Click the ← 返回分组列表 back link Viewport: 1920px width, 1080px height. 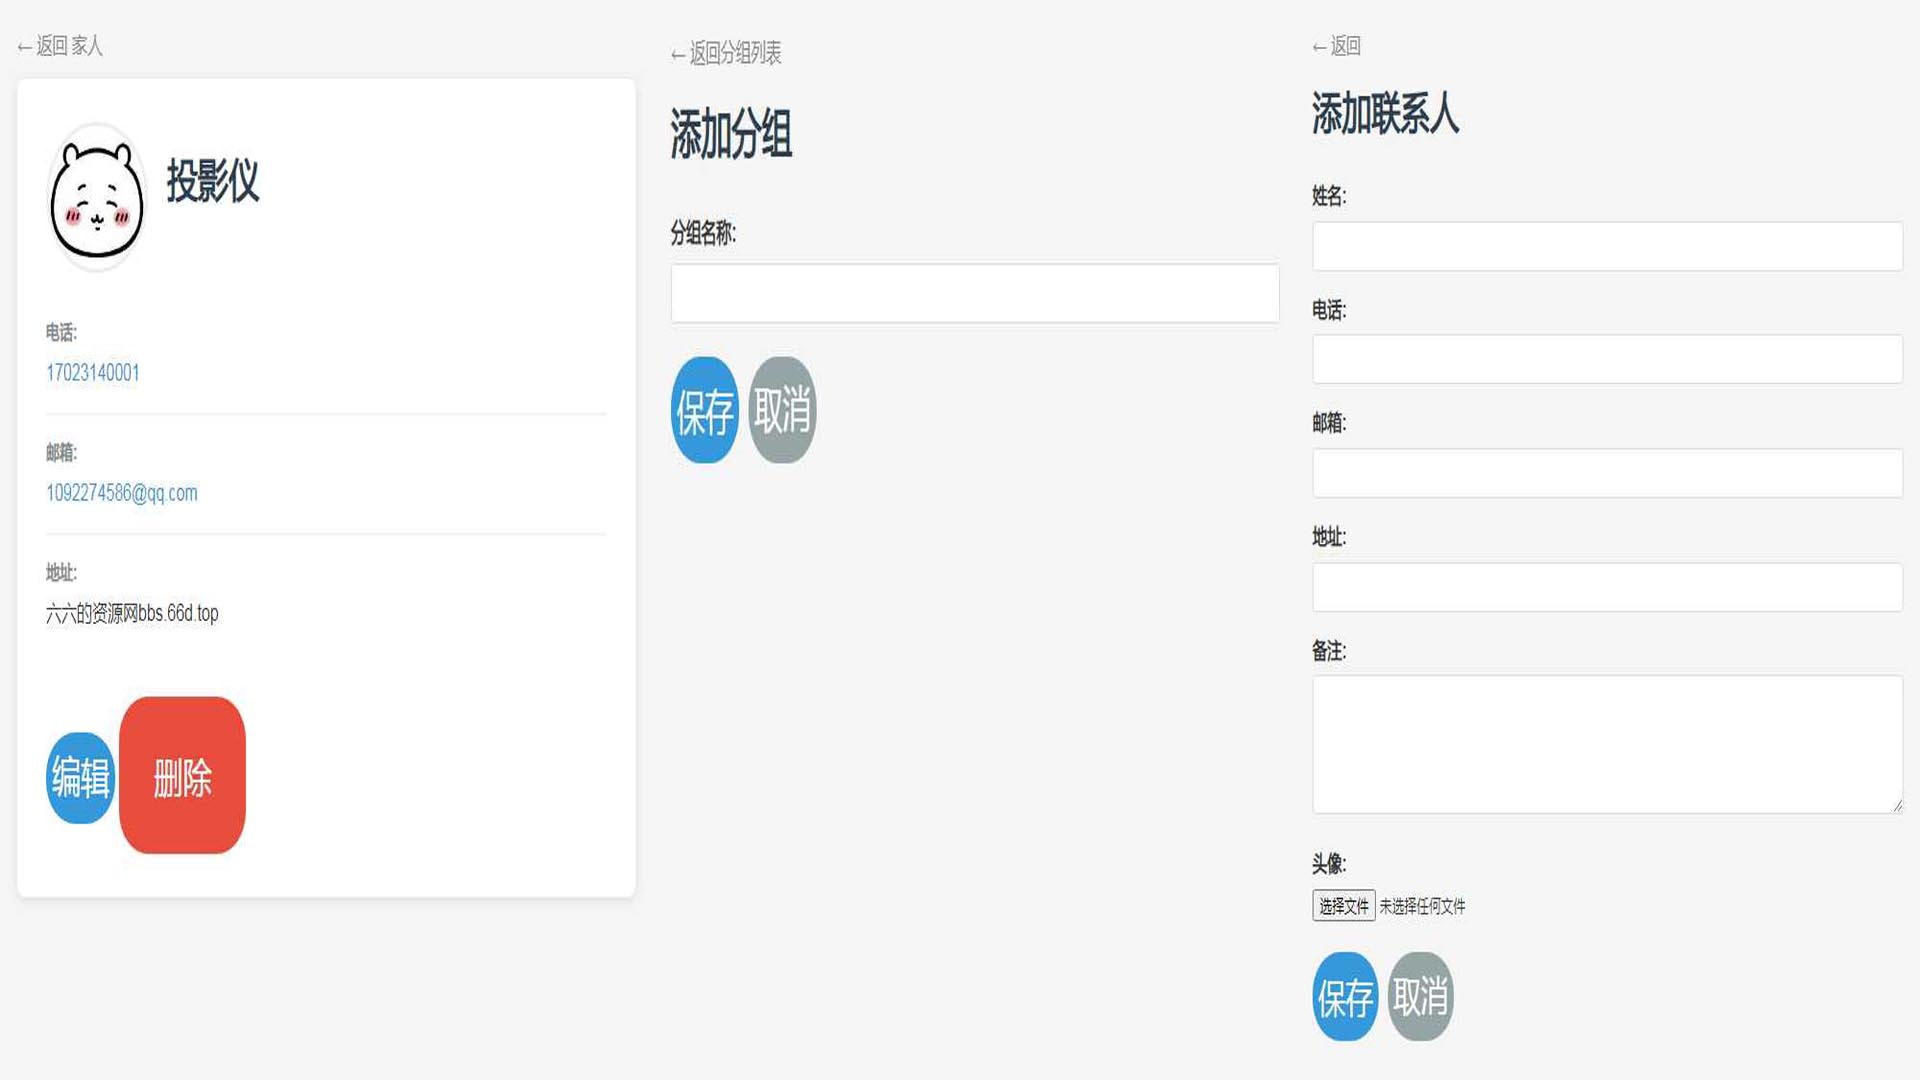pos(726,53)
